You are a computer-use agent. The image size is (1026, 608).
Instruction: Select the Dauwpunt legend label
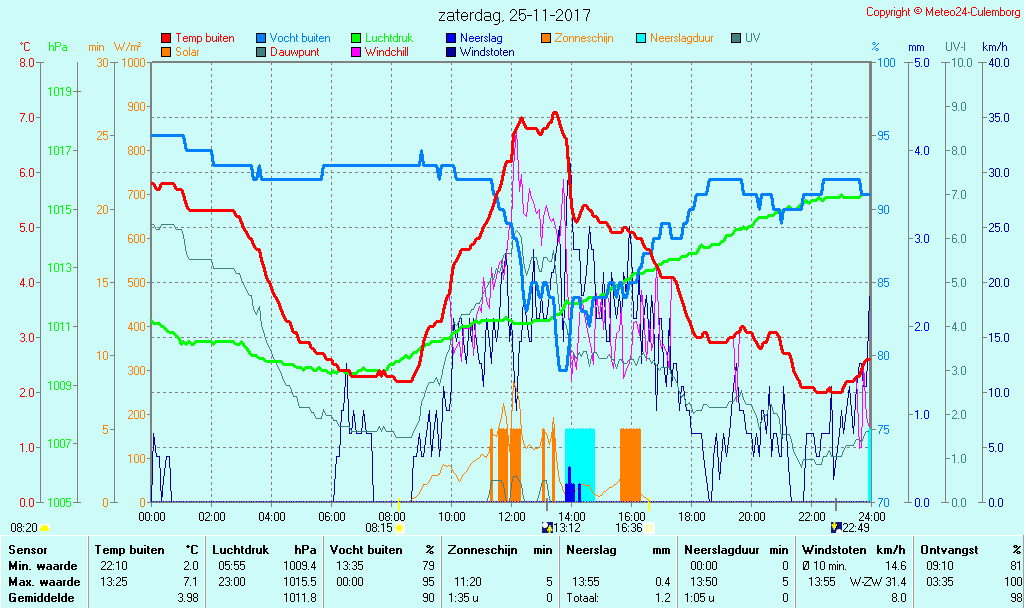click(x=295, y=52)
